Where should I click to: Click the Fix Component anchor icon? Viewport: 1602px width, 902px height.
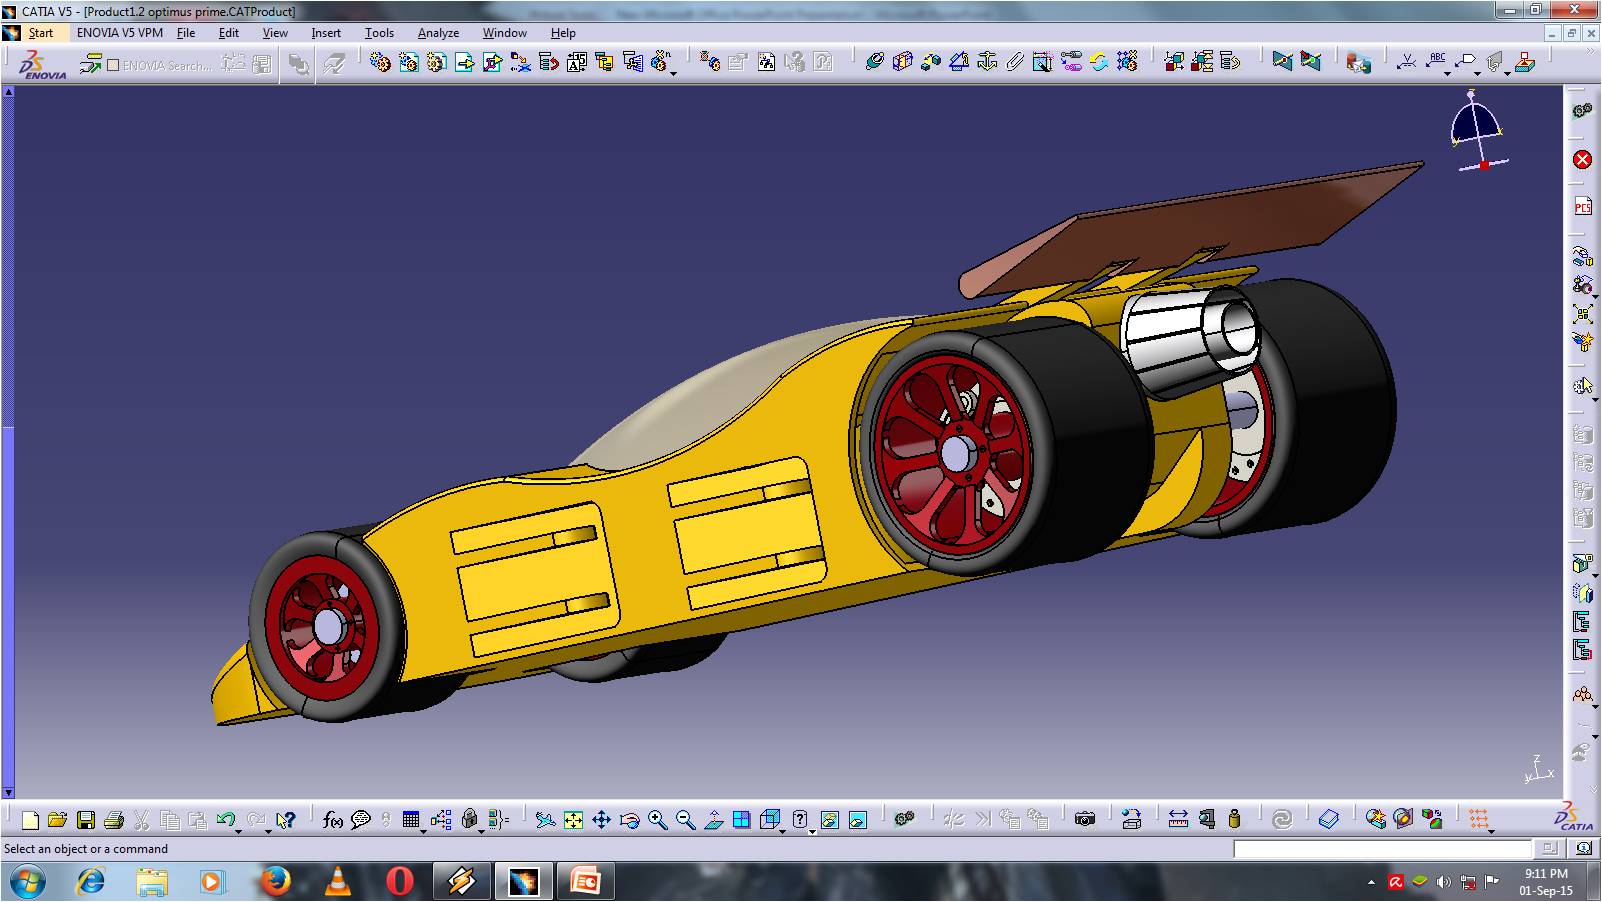point(986,62)
